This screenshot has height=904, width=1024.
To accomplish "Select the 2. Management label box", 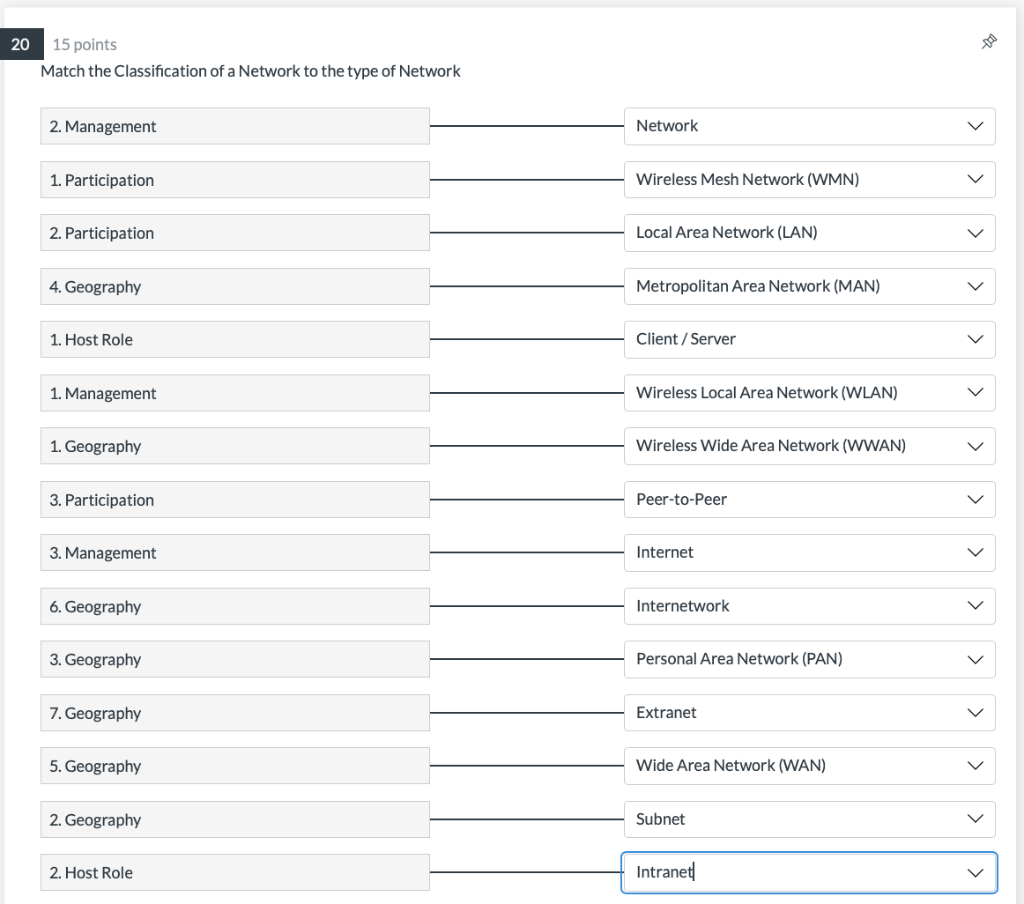I will coord(235,126).
